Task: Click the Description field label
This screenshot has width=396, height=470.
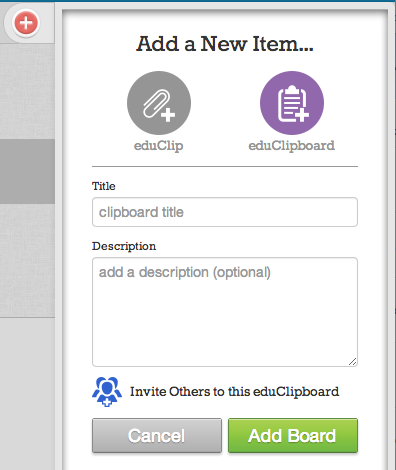Action: point(124,246)
